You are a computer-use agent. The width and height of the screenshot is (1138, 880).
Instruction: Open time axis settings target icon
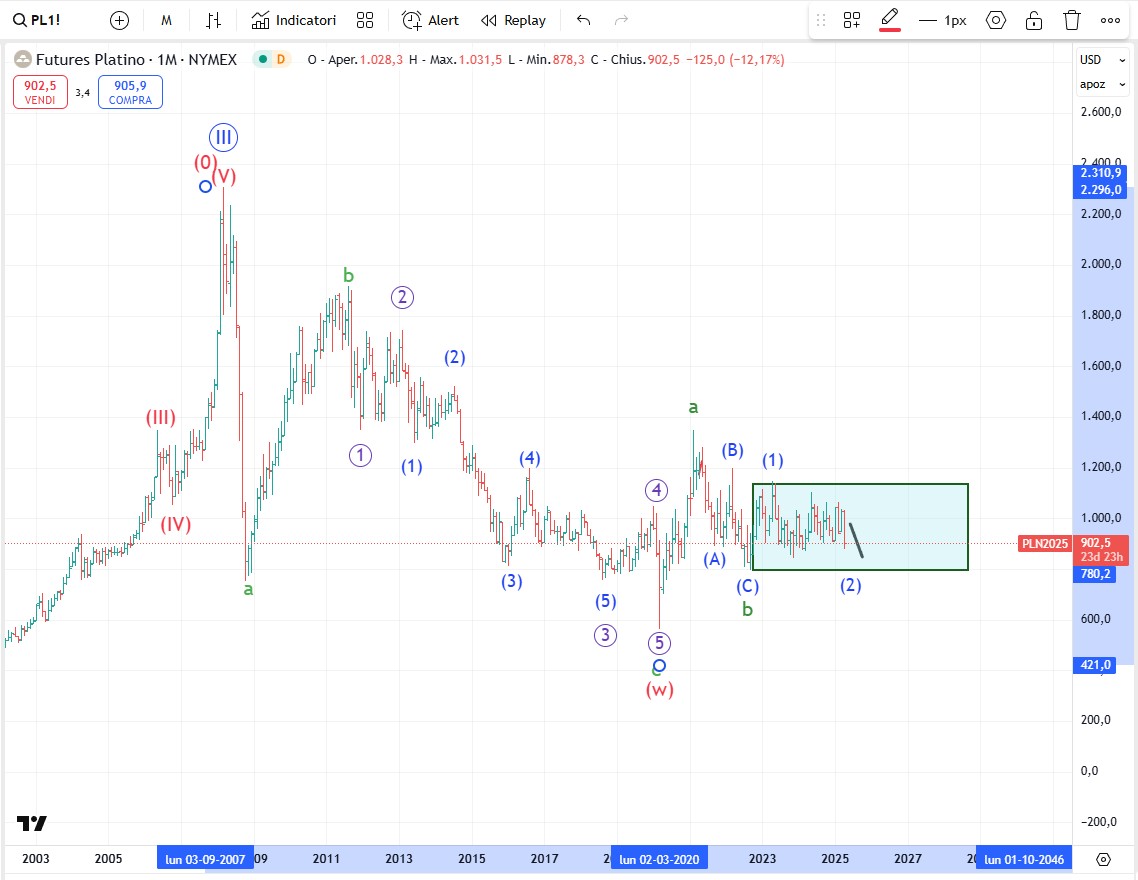tap(1103, 860)
